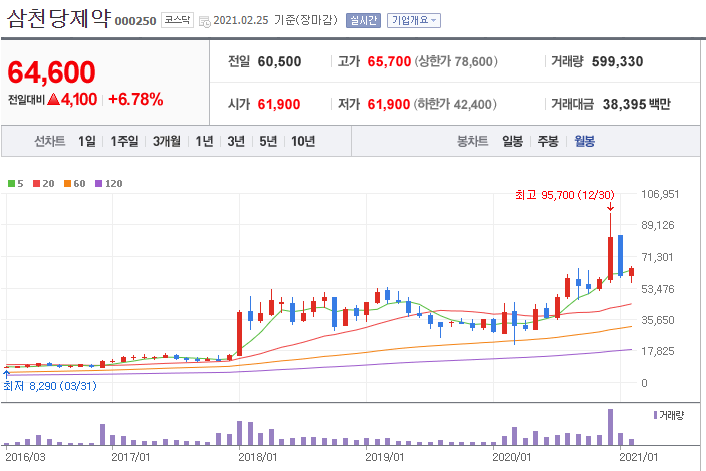
Task: Select the 10년 line chart tab
Action: tap(303, 141)
